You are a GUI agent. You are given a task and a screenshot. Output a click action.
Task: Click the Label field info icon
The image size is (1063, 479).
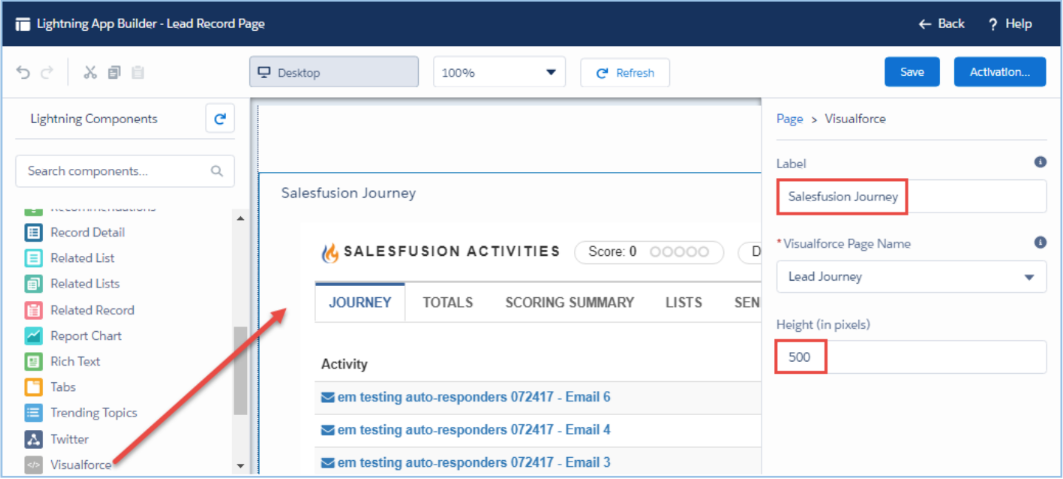click(x=1040, y=162)
